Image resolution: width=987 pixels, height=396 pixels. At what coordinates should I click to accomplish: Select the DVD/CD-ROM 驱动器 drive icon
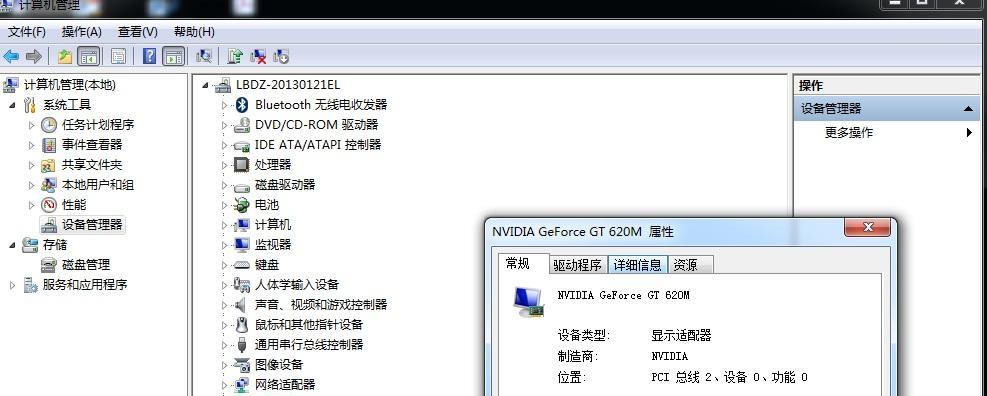242,125
